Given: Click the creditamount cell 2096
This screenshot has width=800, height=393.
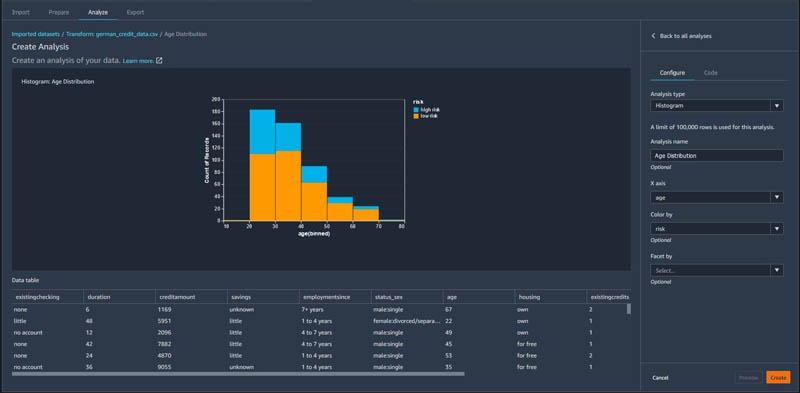Looking at the screenshot, I should coord(164,333).
